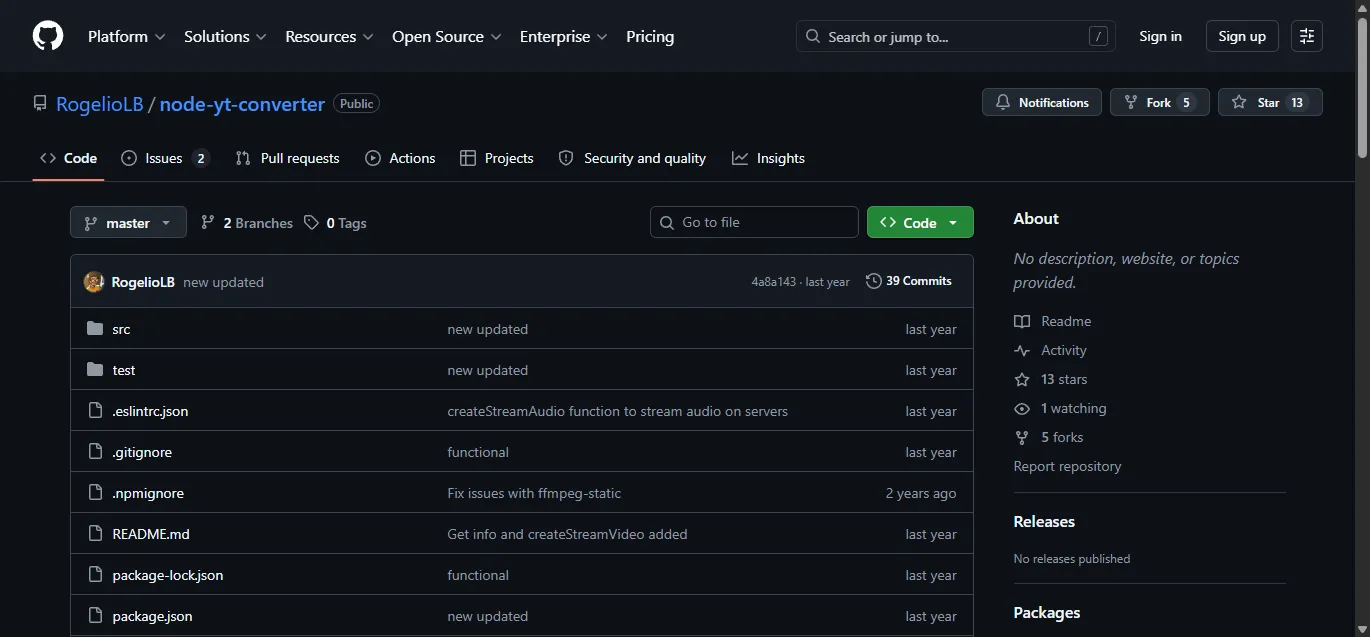Image resolution: width=1370 pixels, height=637 pixels.
Task: Click the .npmignore file icon
Action: (95, 493)
